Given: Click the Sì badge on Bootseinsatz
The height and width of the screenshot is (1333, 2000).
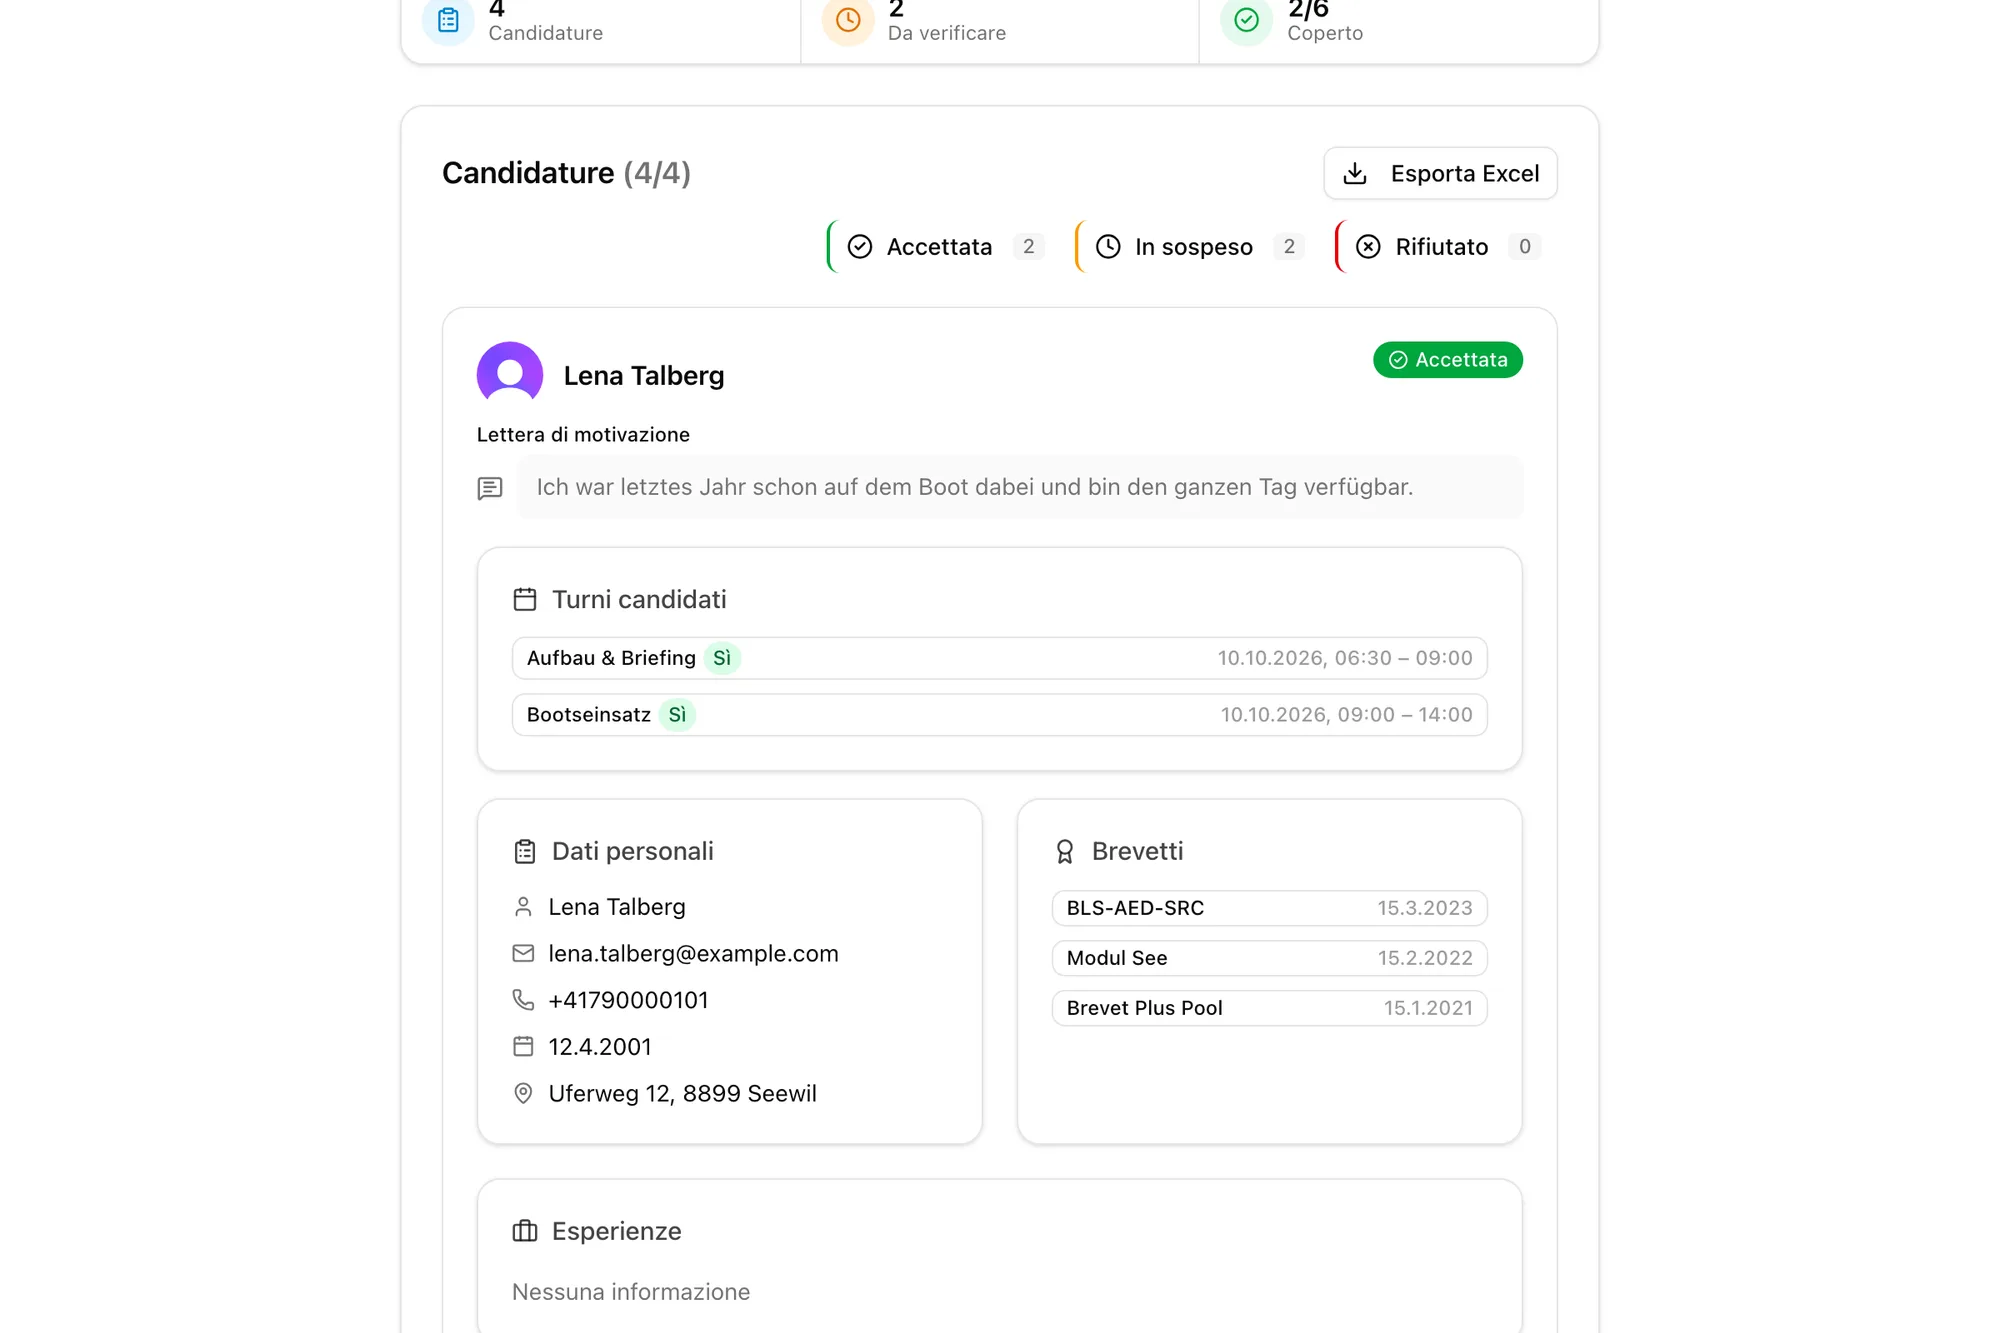Looking at the screenshot, I should (x=677, y=715).
